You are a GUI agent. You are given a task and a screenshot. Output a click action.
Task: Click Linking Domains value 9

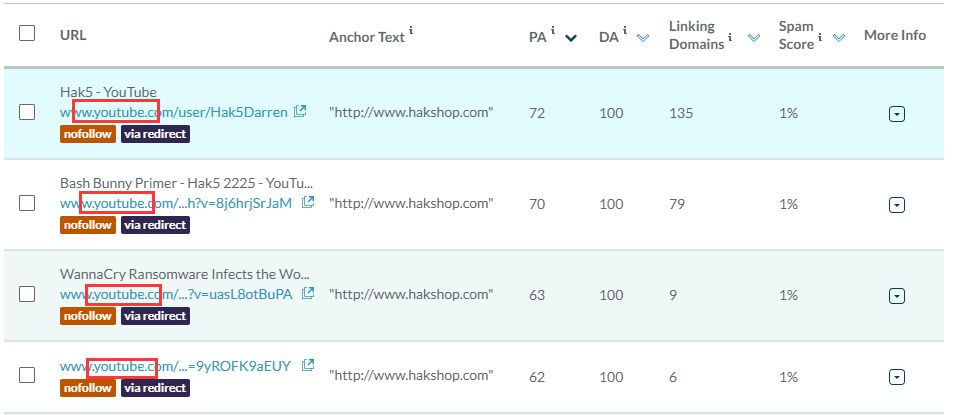pos(673,295)
